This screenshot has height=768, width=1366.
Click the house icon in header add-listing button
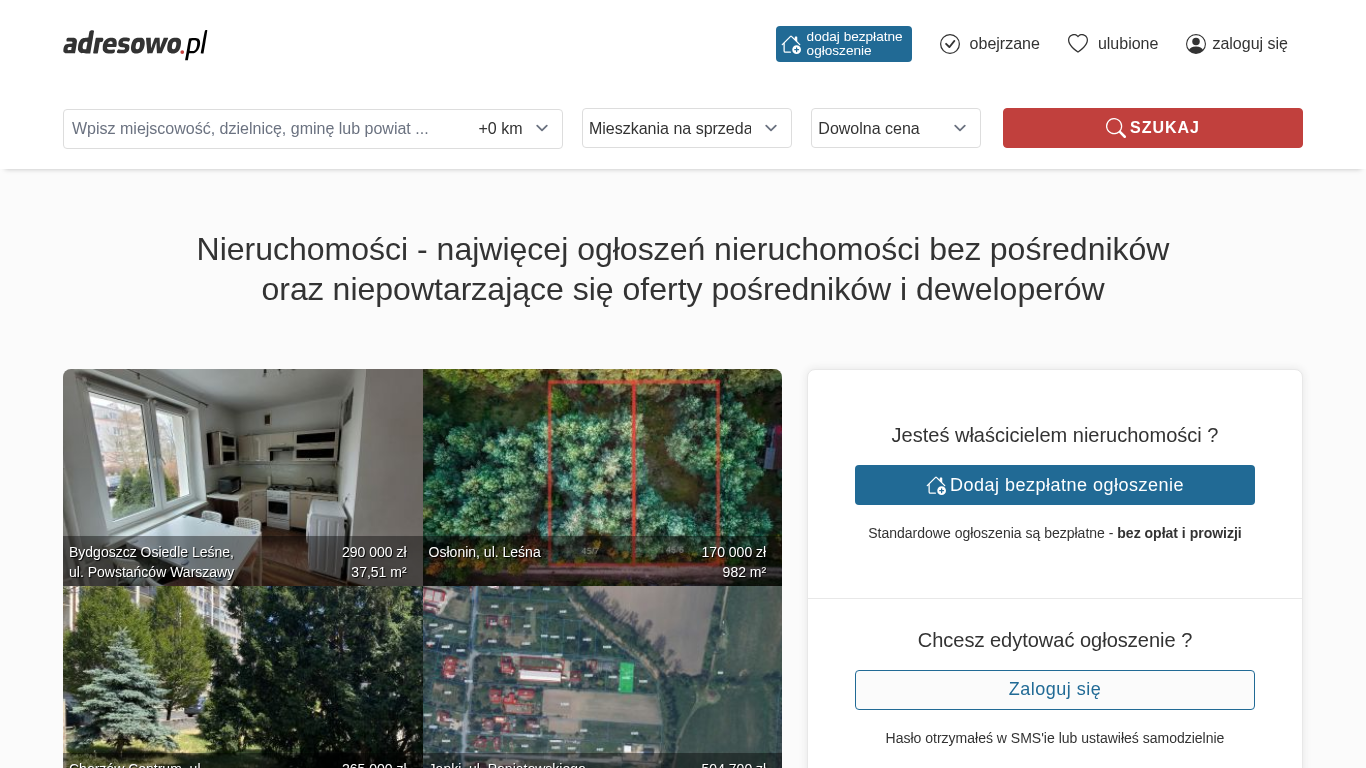791,44
